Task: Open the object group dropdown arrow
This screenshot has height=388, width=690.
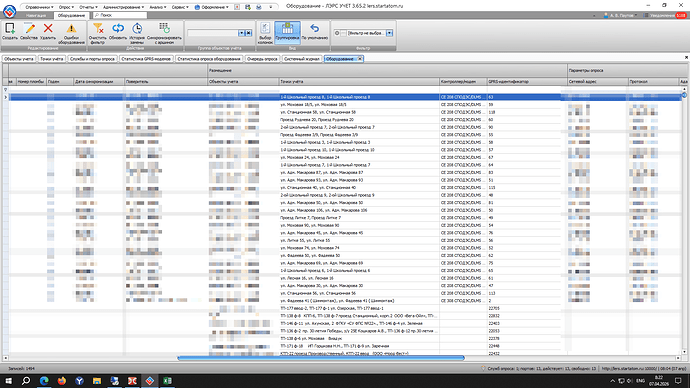Action: coord(241,33)
